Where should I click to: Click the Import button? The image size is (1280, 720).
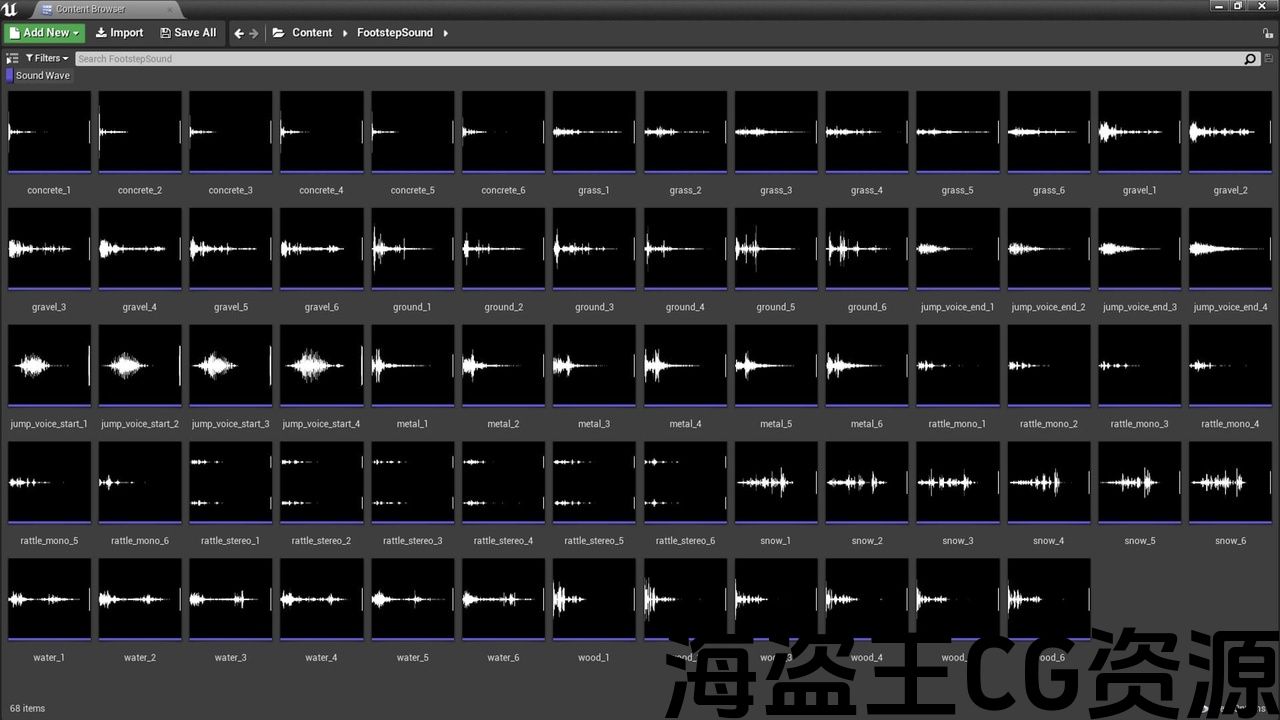click(x=119, y=33)
